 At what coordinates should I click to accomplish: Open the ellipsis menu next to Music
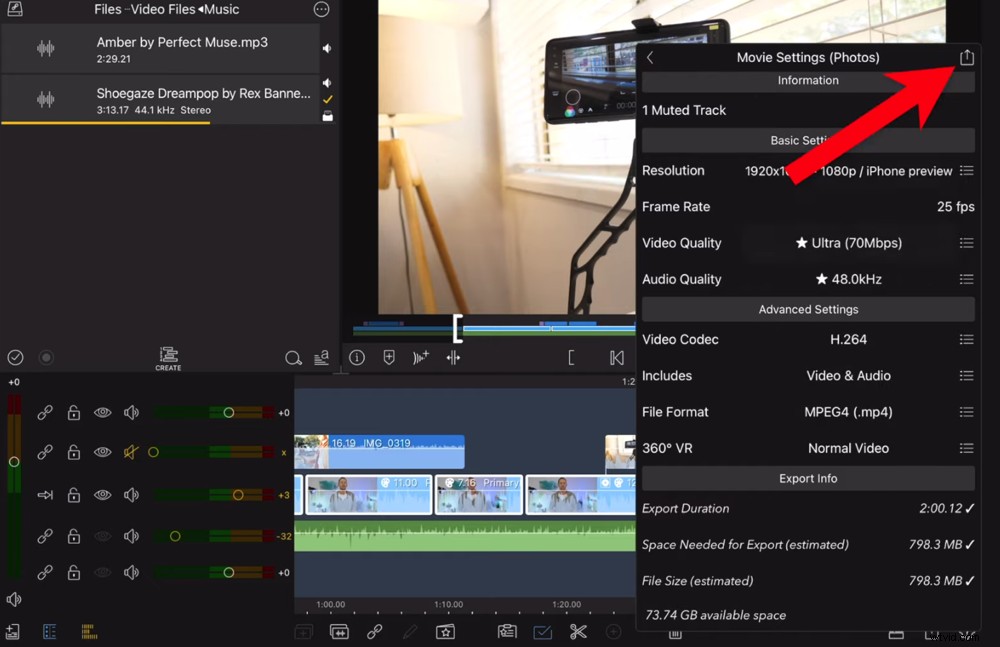point(321,9)
